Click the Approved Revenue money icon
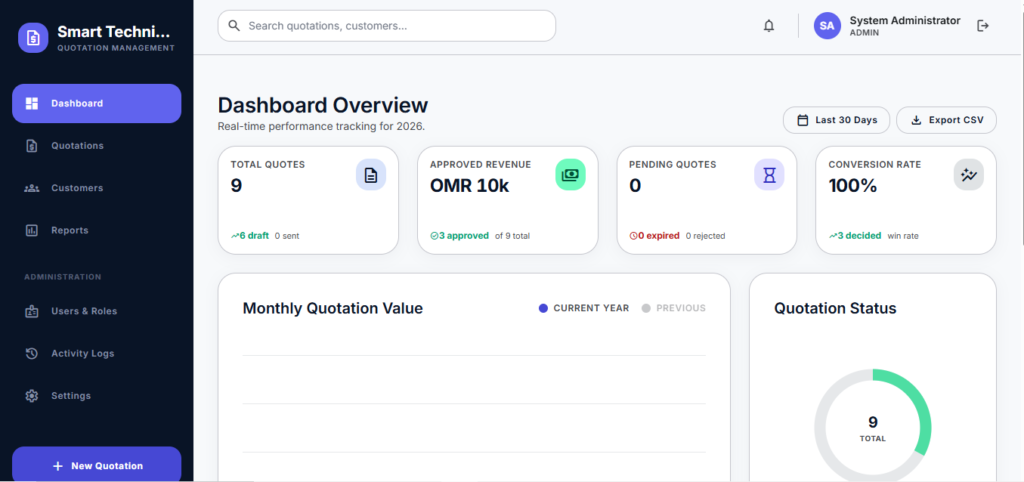 coord(570,175)
